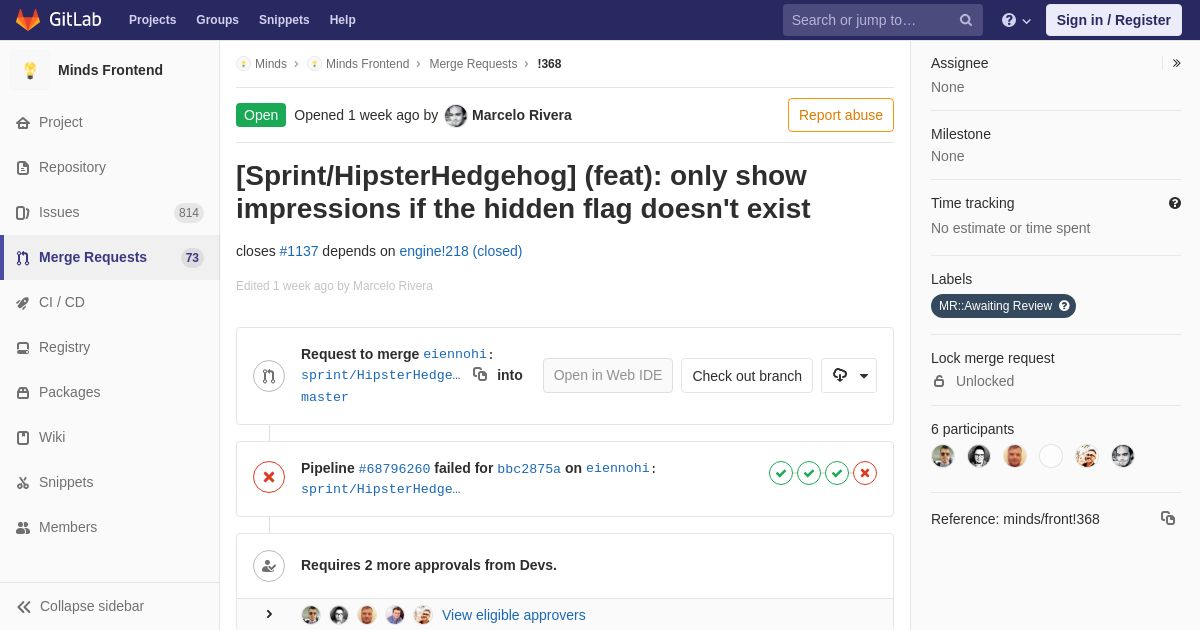Click the Awaiting Review label help icon
Screen dimensions: 1200x630
[x=1064, y=306]
